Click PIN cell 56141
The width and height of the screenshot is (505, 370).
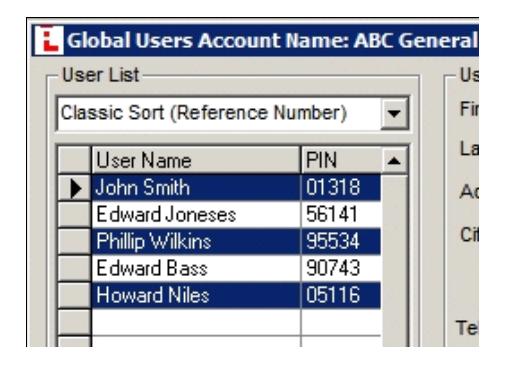(x=341, y=214)
